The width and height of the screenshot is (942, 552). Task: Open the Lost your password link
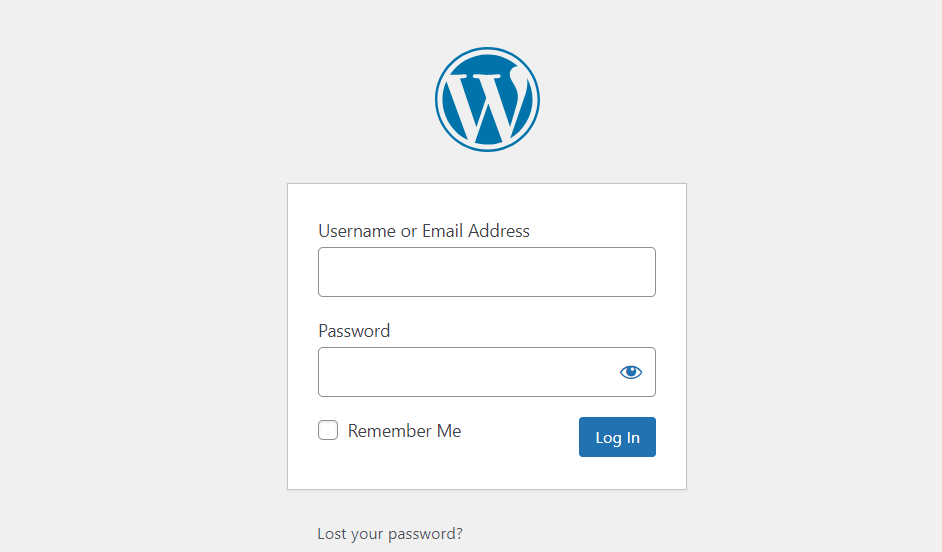[390, 533]
